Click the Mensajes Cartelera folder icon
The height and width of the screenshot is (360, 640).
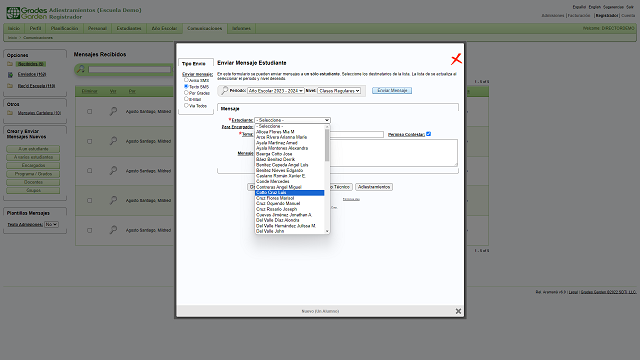tap(10, 113)
